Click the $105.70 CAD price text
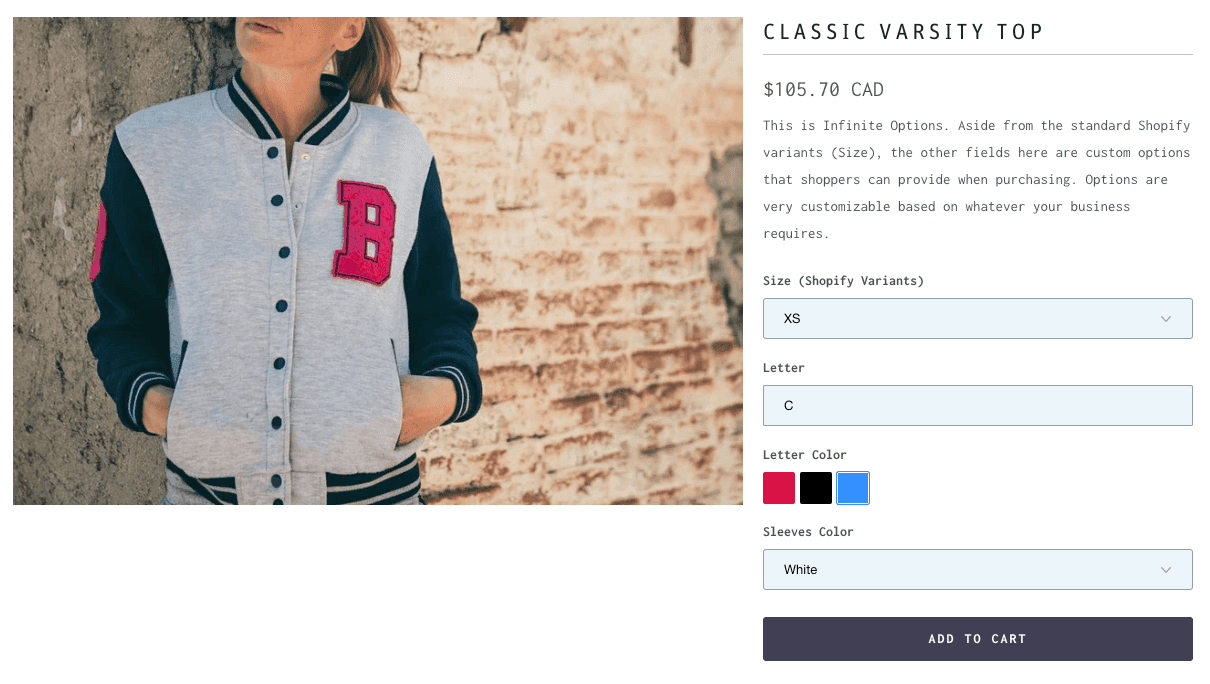 823,90
